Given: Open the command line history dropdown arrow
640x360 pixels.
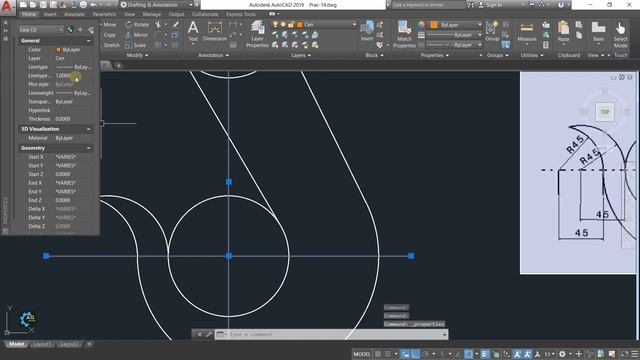Looking at the screenshot, I should pyautogui.click(x=444, y=334).
